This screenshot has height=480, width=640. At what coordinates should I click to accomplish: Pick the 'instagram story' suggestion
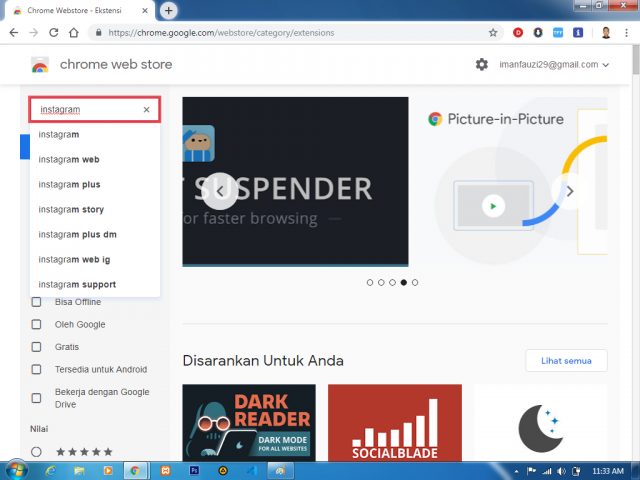click(x=95, y=209)
